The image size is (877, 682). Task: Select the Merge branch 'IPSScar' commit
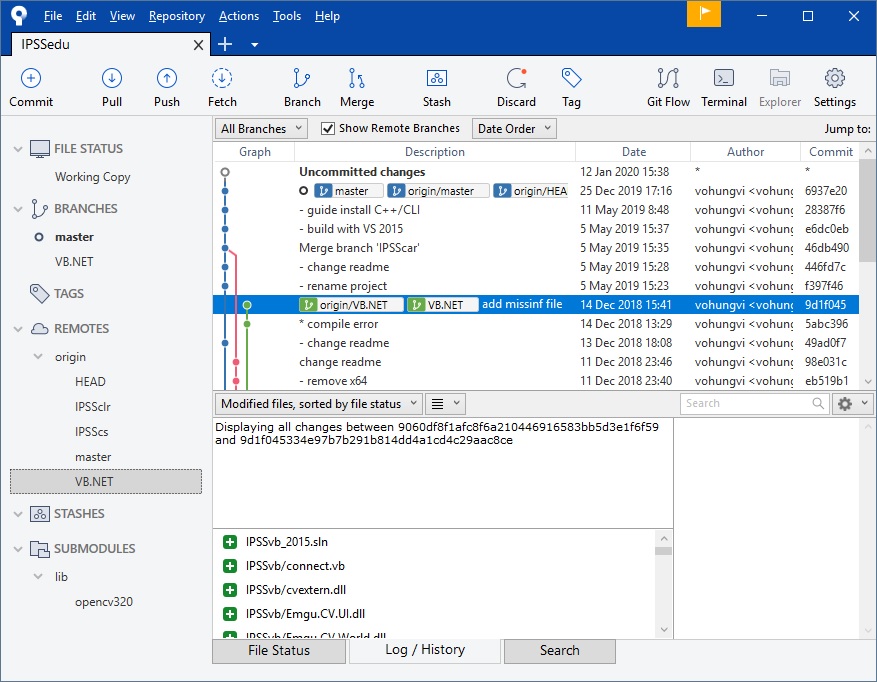pos(536,248)
